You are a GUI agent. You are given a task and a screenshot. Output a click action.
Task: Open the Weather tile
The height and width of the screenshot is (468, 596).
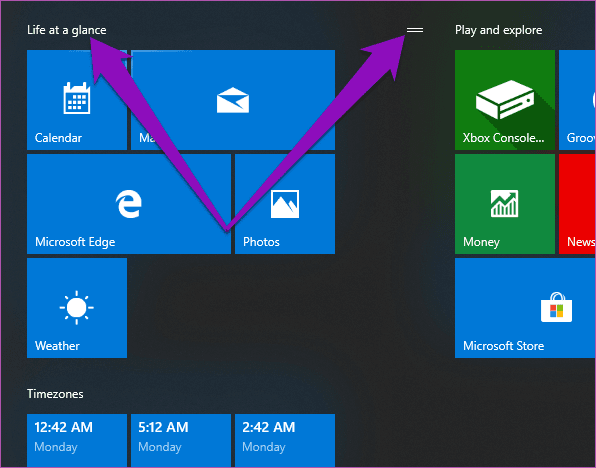click(77, 308)
